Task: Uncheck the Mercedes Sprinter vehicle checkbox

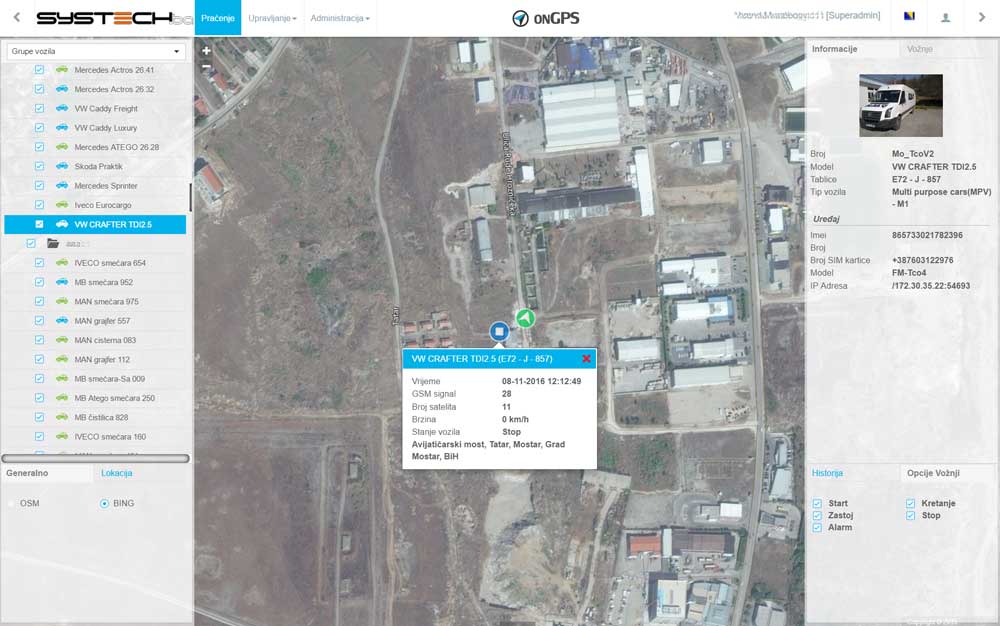Action: [39, 186]
